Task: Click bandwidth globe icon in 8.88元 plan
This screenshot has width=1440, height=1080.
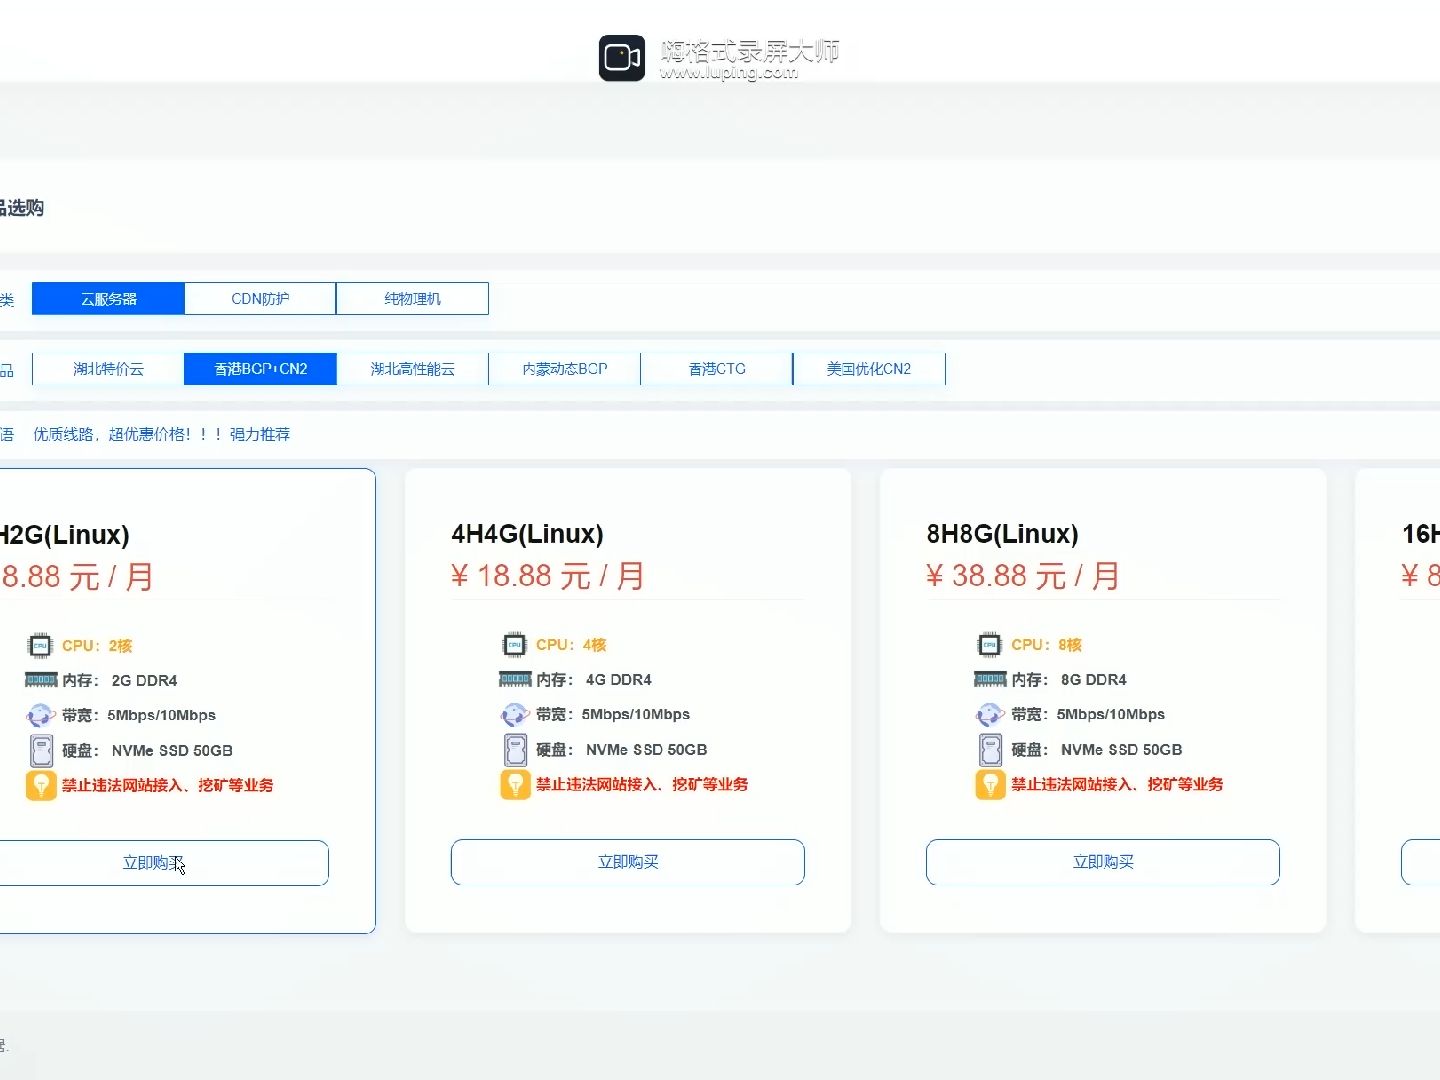Action: [41, 715]
